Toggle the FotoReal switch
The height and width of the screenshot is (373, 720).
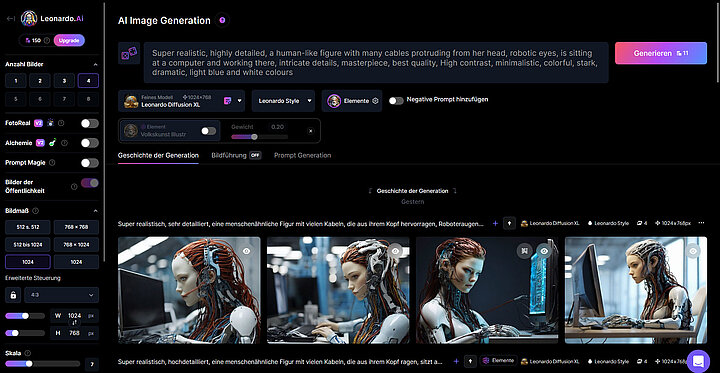click(x=90, y=123)
